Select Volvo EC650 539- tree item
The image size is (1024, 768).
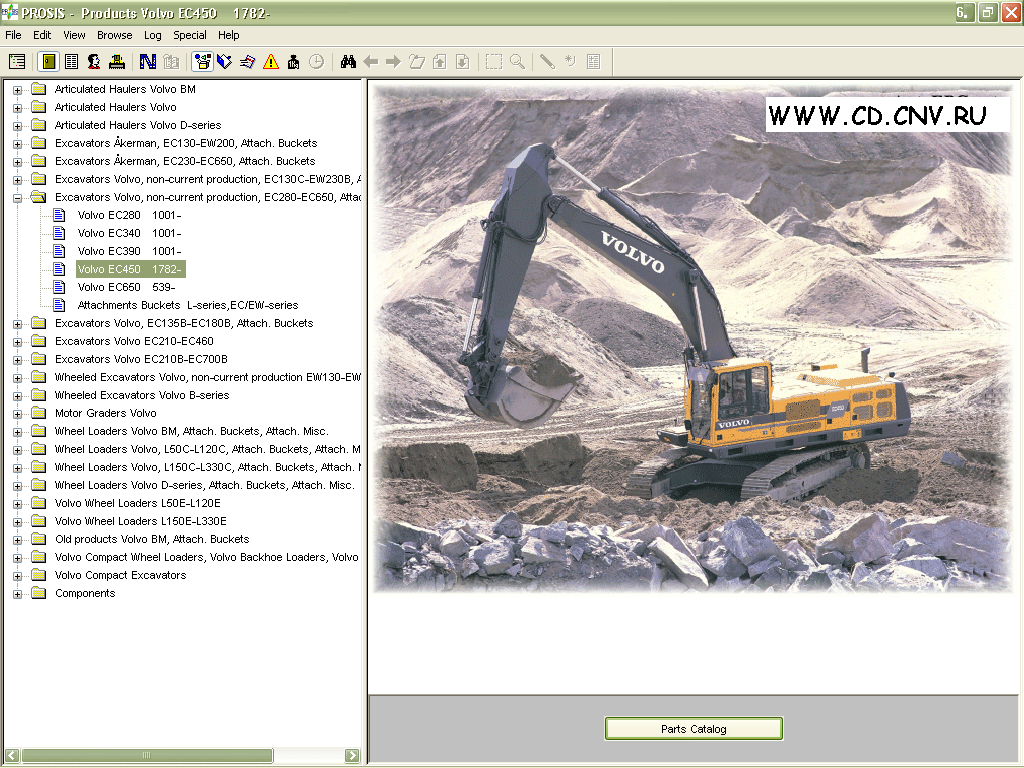[127, 287]
